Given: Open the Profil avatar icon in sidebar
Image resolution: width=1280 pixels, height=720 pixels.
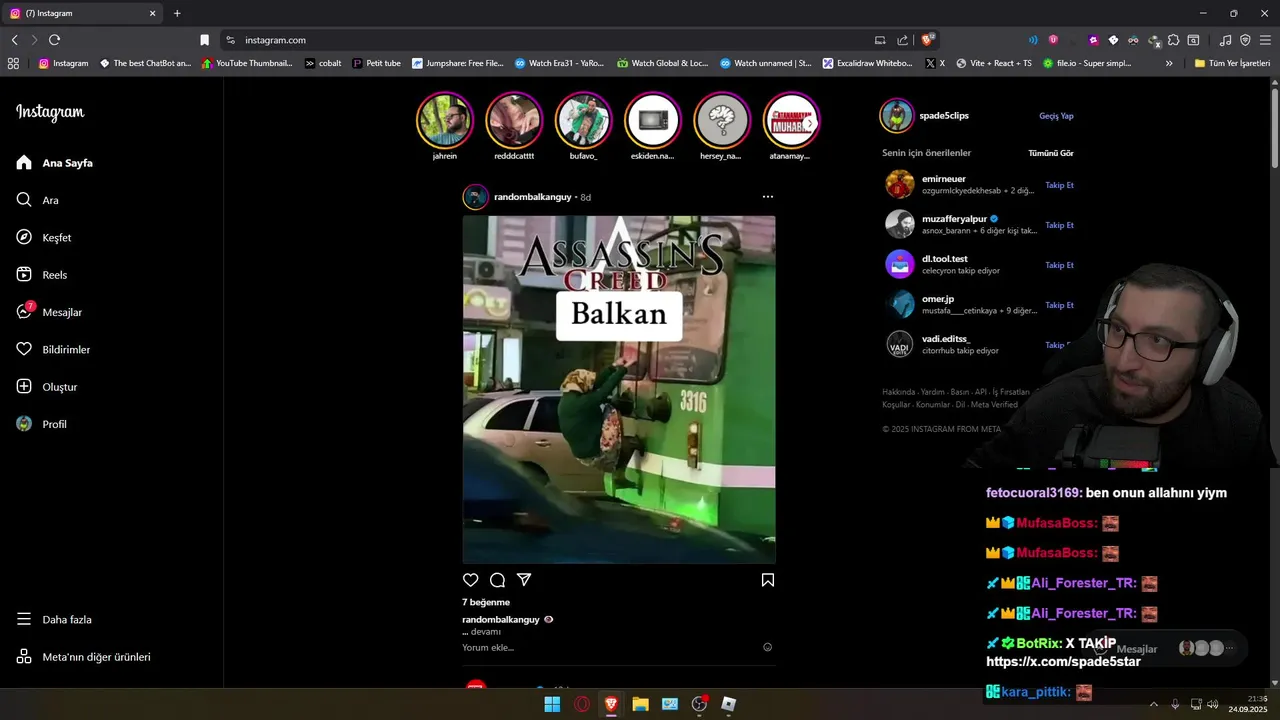Looking at the screenshot, I should tap(24, 424).
